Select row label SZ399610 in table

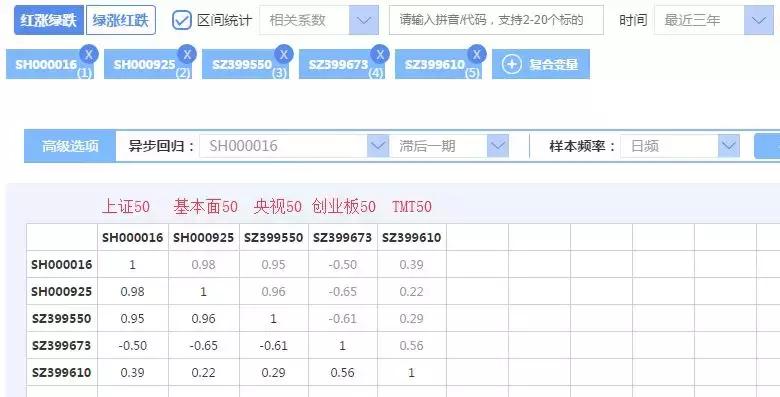[x=62, y=372]
